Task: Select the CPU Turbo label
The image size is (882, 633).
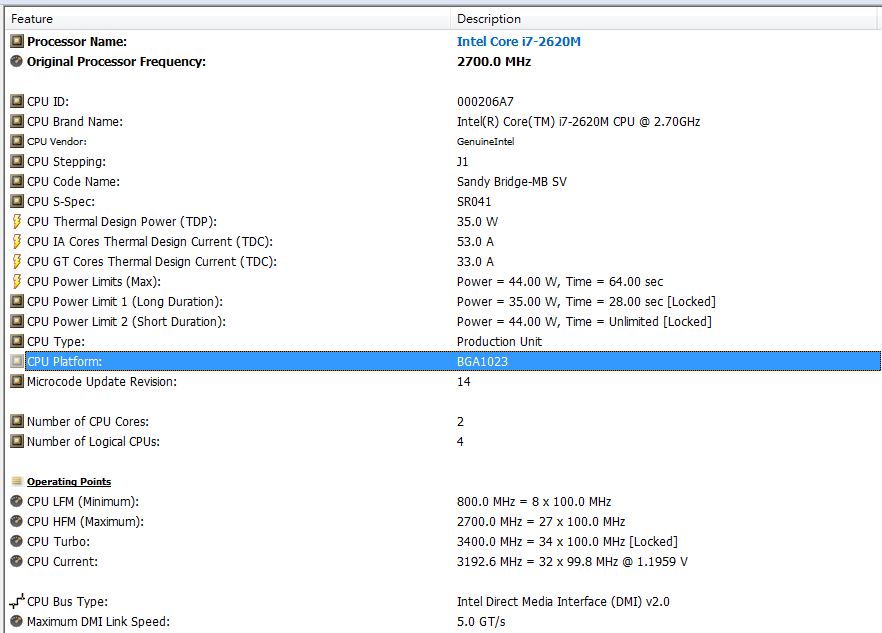Action: (x=58, y=541)
